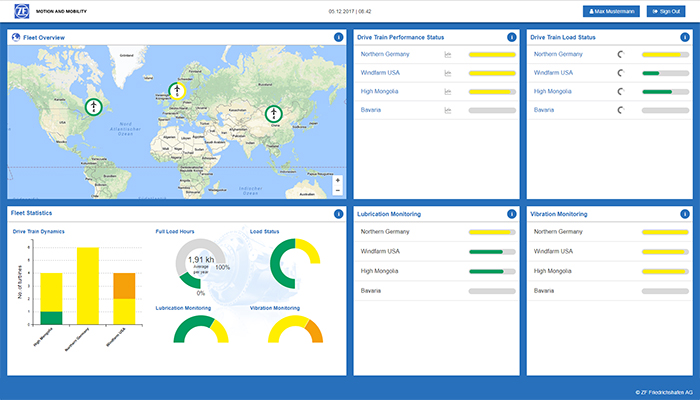Click Northern Germany performance status bar
The height and width of the screenshot is (400, 700).
pos(492,55)
